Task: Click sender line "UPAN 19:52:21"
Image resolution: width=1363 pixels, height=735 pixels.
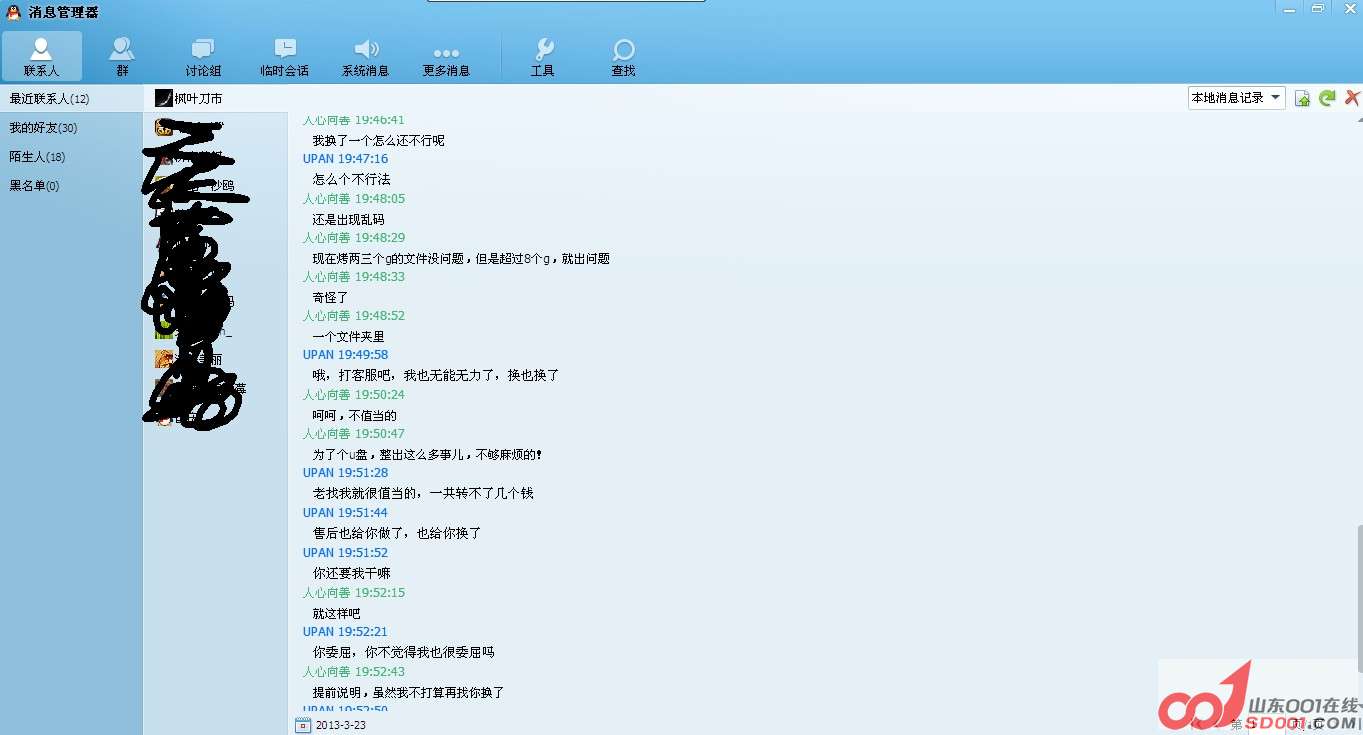Action: 345,632
